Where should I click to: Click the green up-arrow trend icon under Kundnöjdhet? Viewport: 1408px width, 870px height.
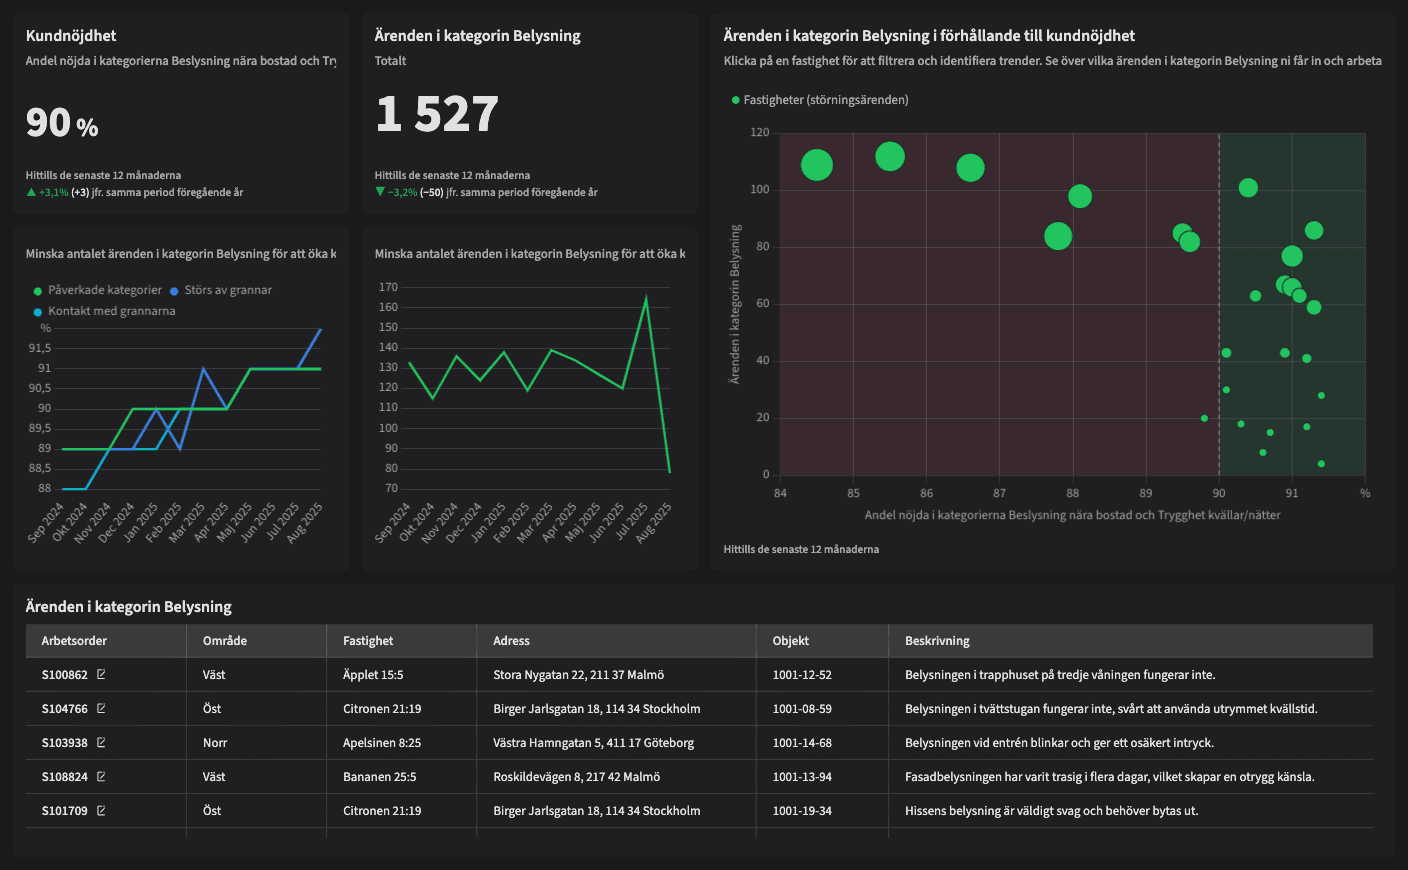coord(31,192)
